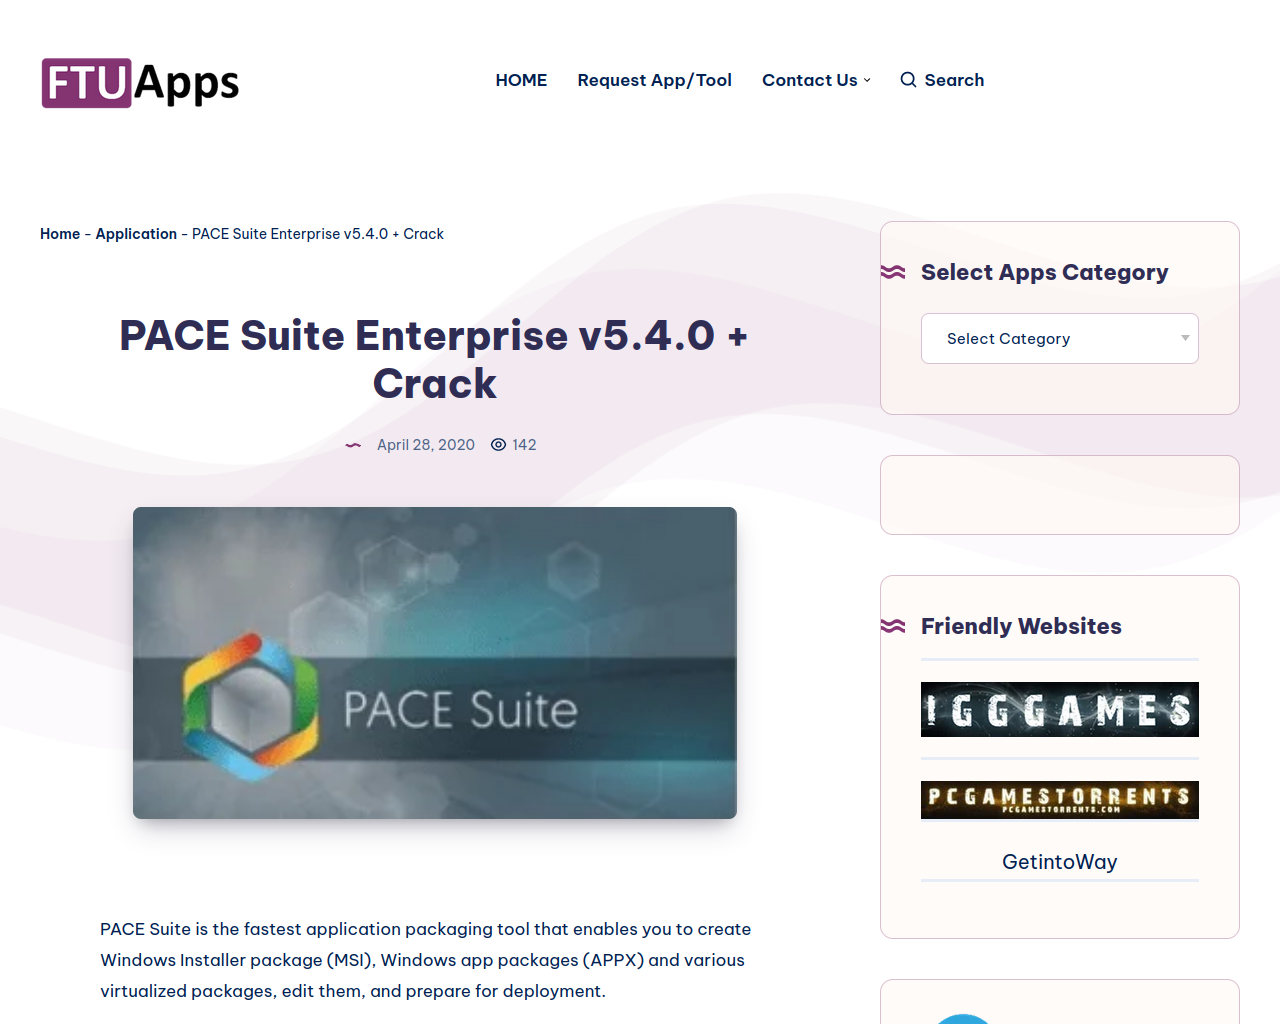Viewport: 1280px width, 1024px height.
Task: Click the PACE Suite Enterprise v5.4.0 title
Action: click(x=434, y=360)
